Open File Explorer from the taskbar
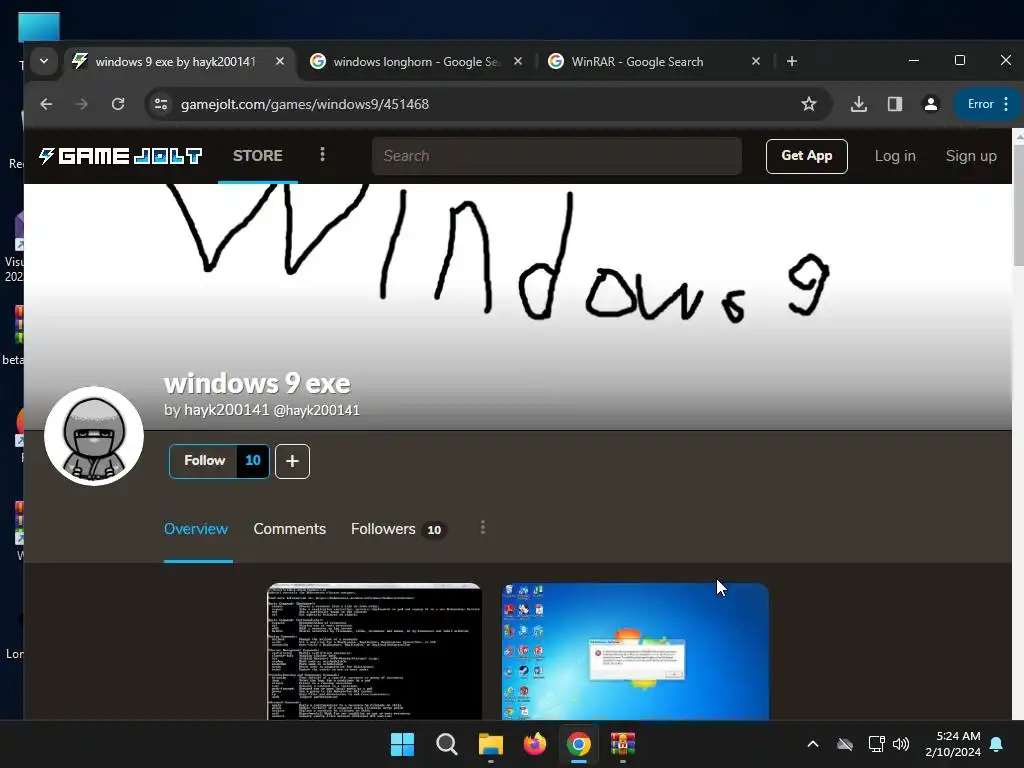Image resolution: width=1024 pixels, height=768 pixels. (490, 744)
